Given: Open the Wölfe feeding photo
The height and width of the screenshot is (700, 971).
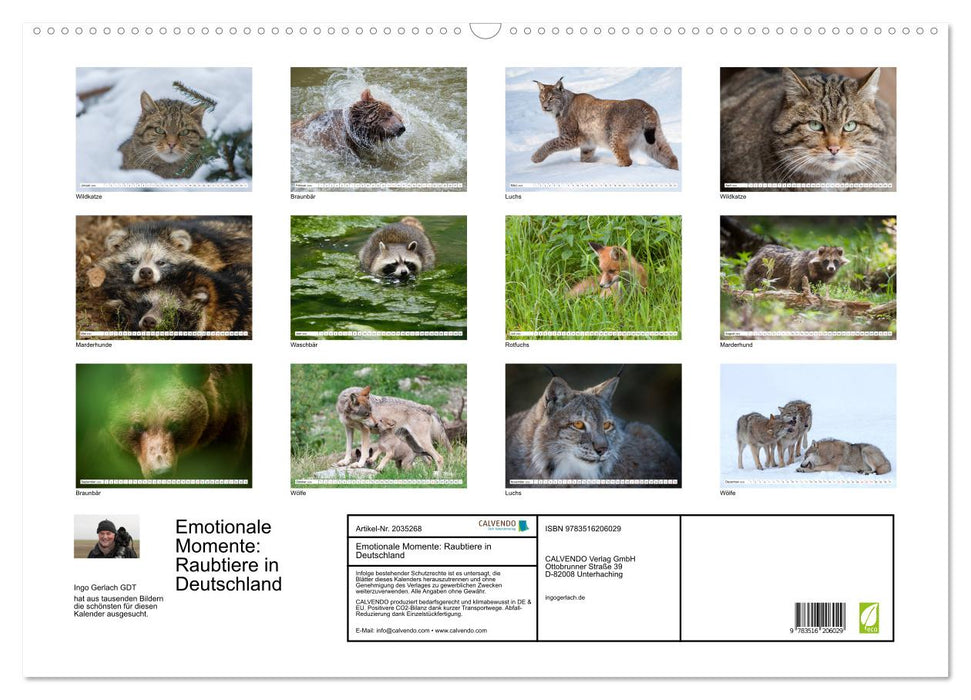Looking at the screenshot, I should click(378, 426).
